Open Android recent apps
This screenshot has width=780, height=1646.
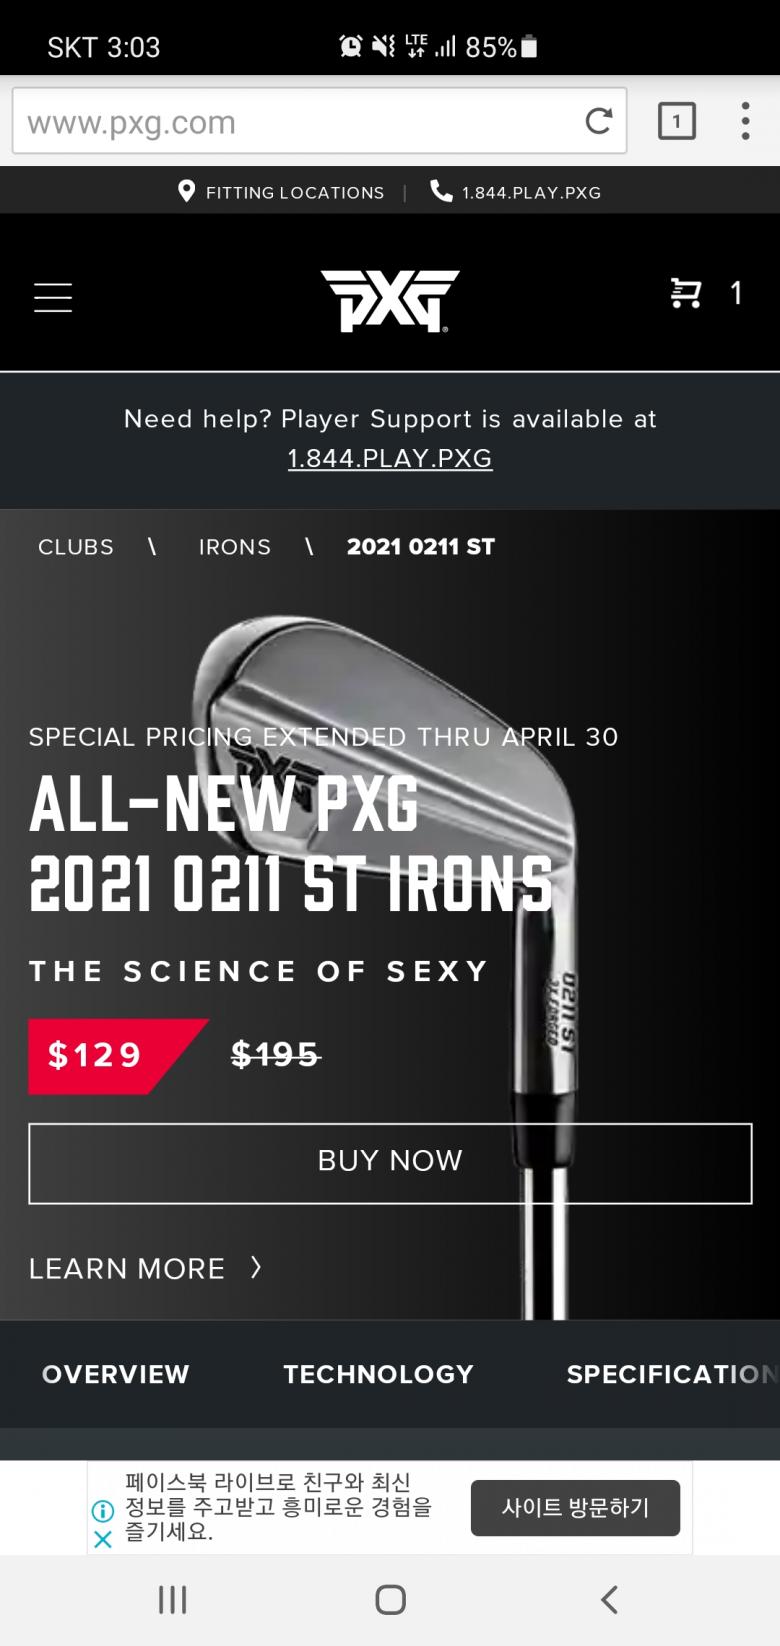coord(172,1600)
